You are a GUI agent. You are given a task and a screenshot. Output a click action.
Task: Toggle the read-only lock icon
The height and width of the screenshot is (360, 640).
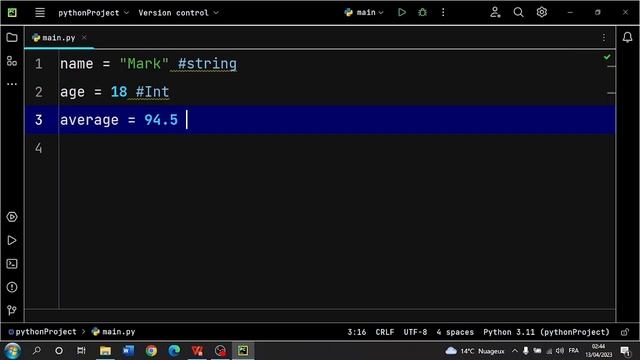pyautogui.click(x=624, y=332)
